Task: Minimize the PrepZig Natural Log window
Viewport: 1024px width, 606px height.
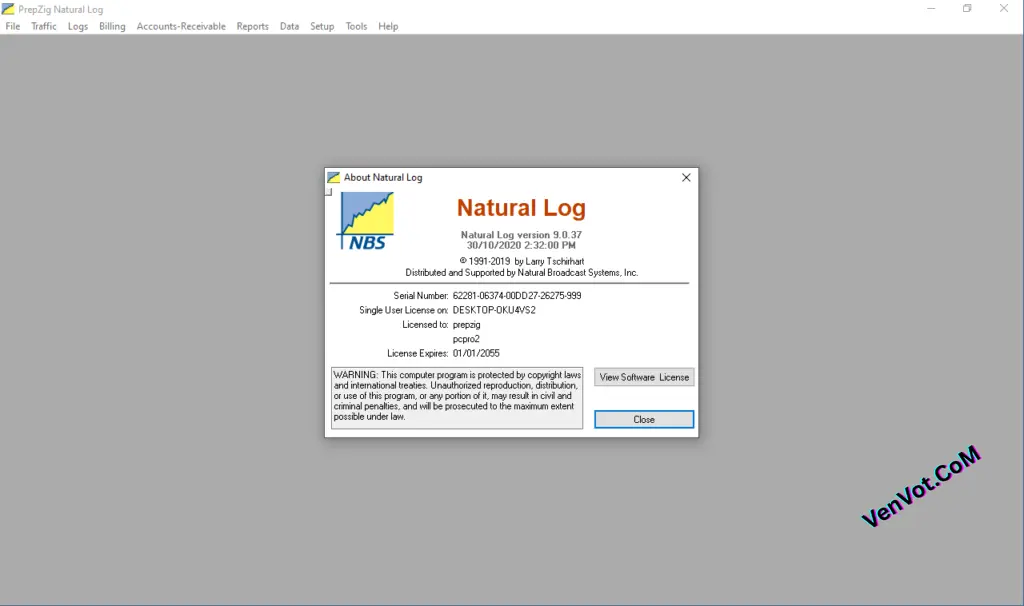Action: pyautogui.click(x=931, y=8)
